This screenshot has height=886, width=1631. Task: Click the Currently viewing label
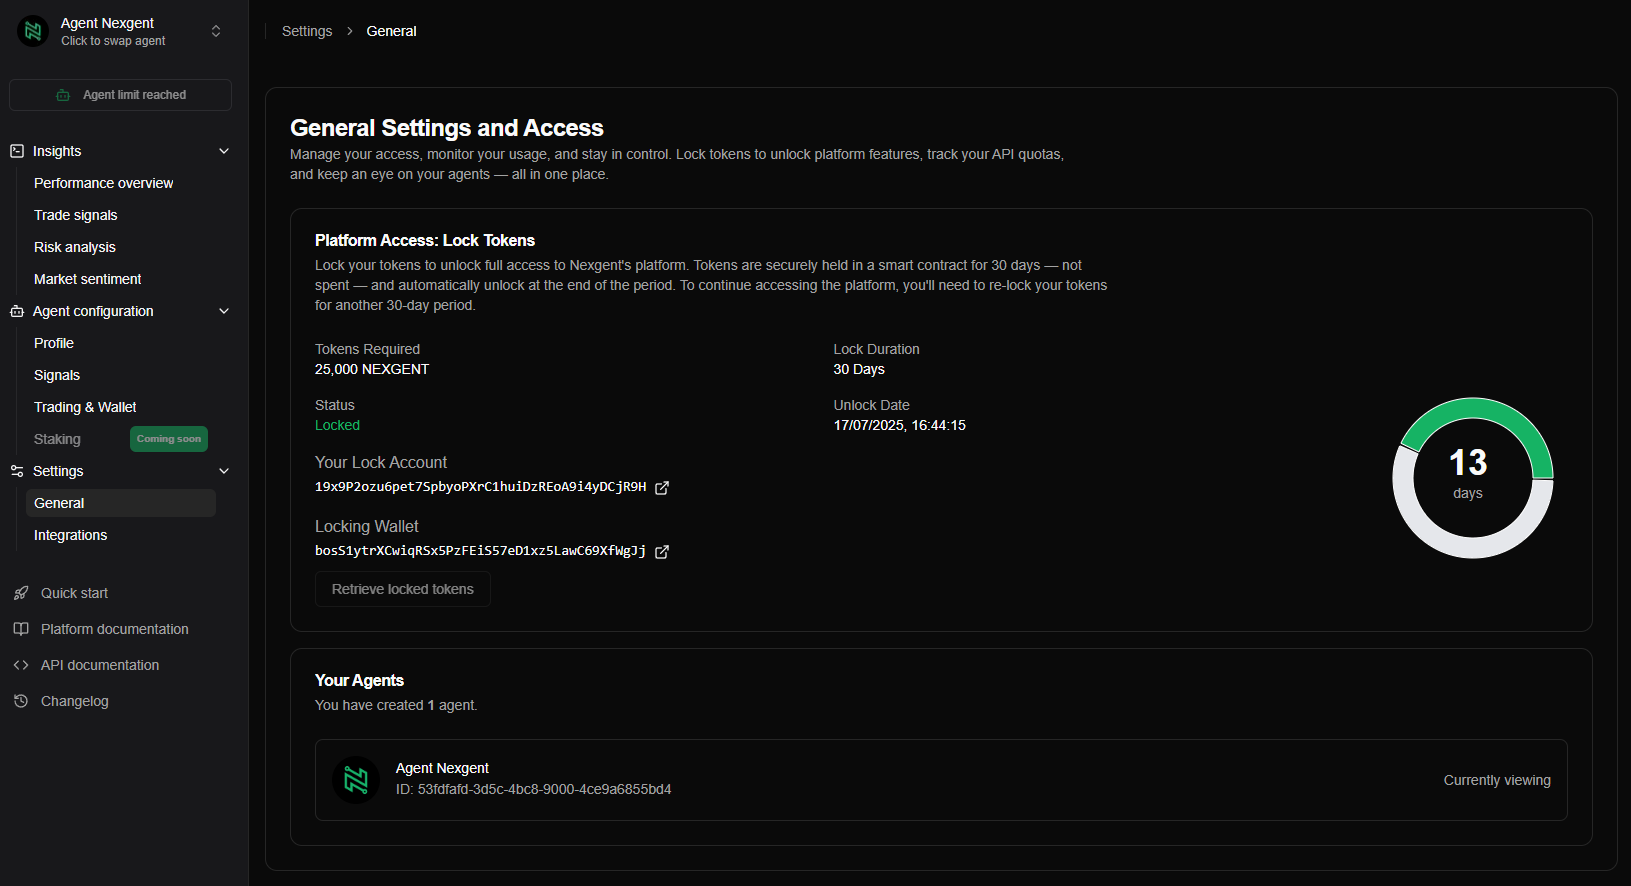coord(1497,780)
